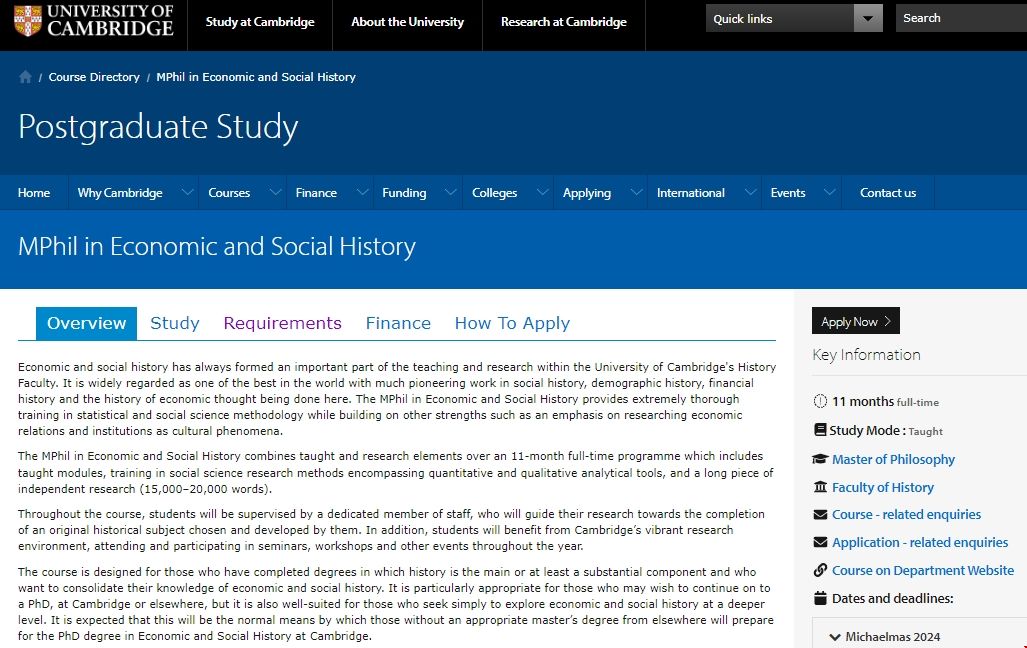Open the International navigation dropdown arrow
Screen dimensions: 1027x648
coord(749,193)
